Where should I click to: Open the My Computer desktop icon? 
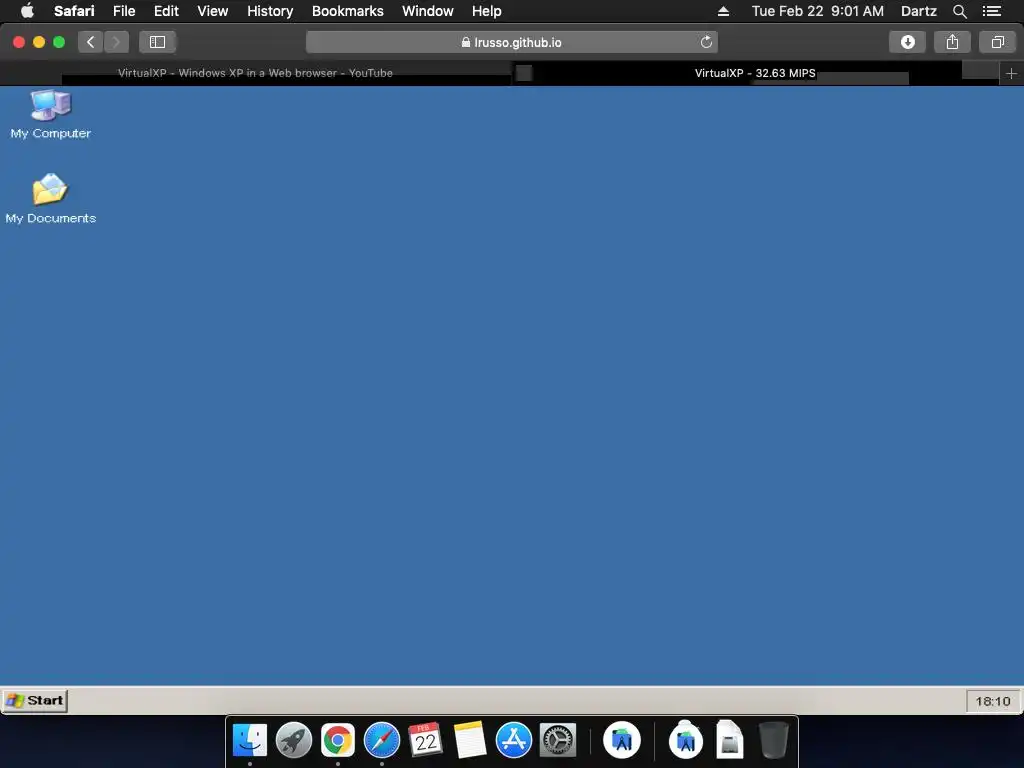pos(50,114)
